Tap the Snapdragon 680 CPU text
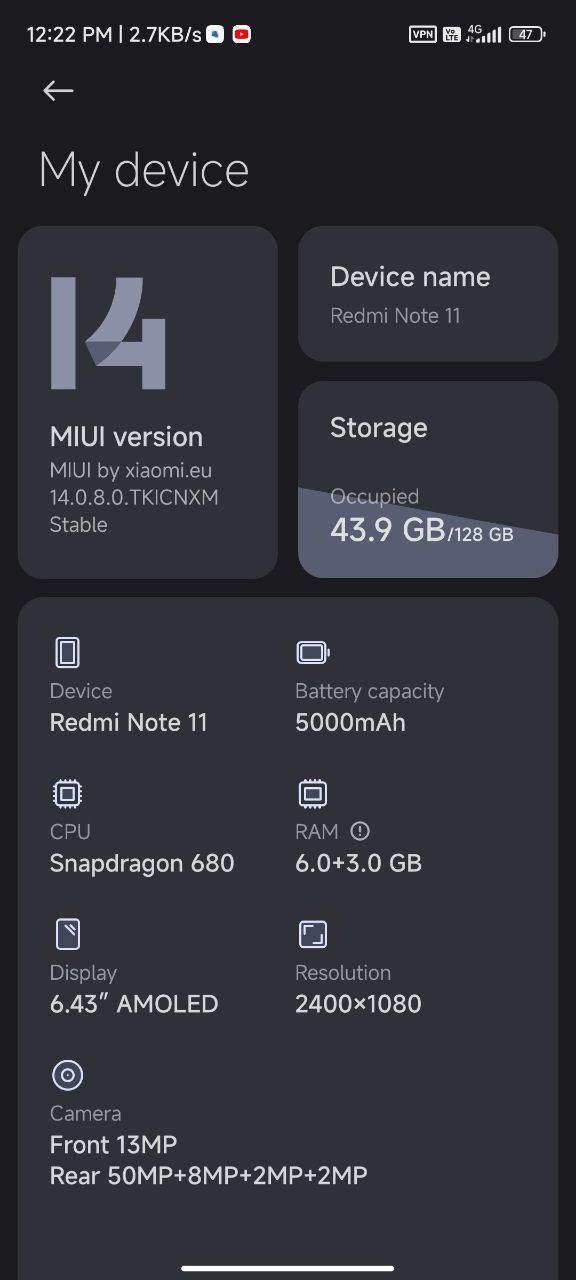Viewport: 576px width, 1280px height. tap(142, 863)
